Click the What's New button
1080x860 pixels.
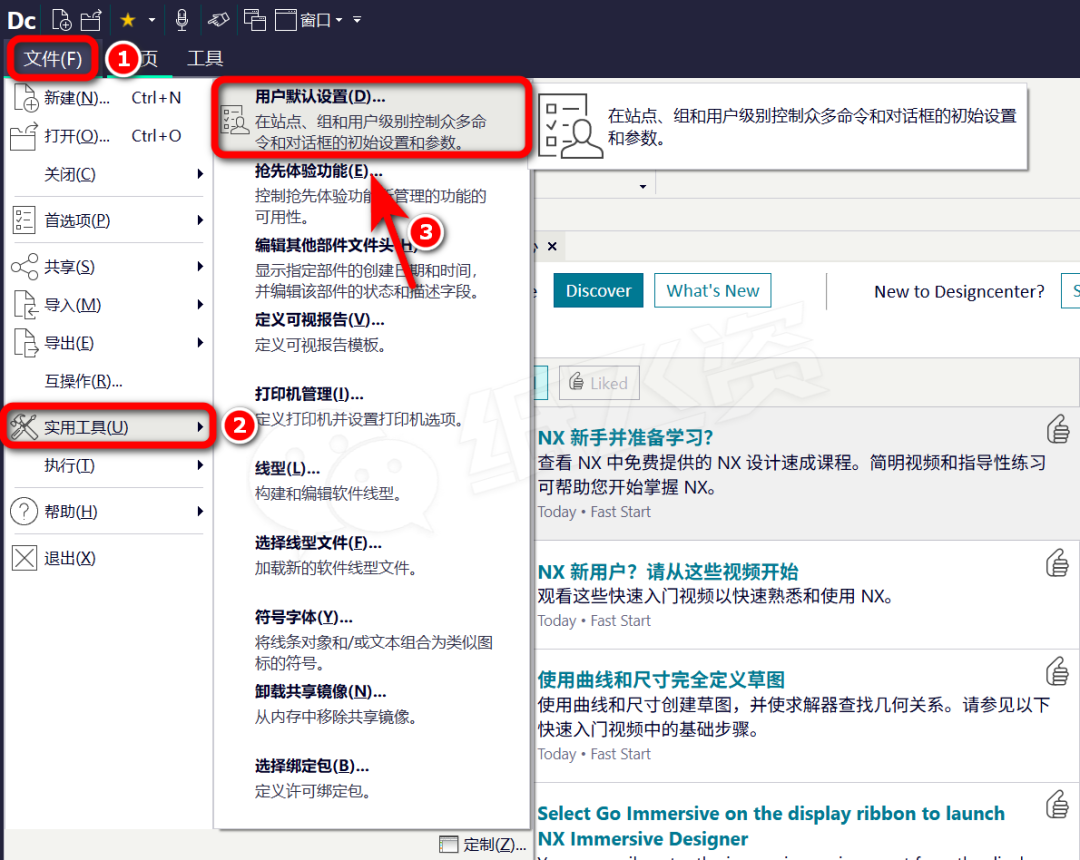(713, 291)
